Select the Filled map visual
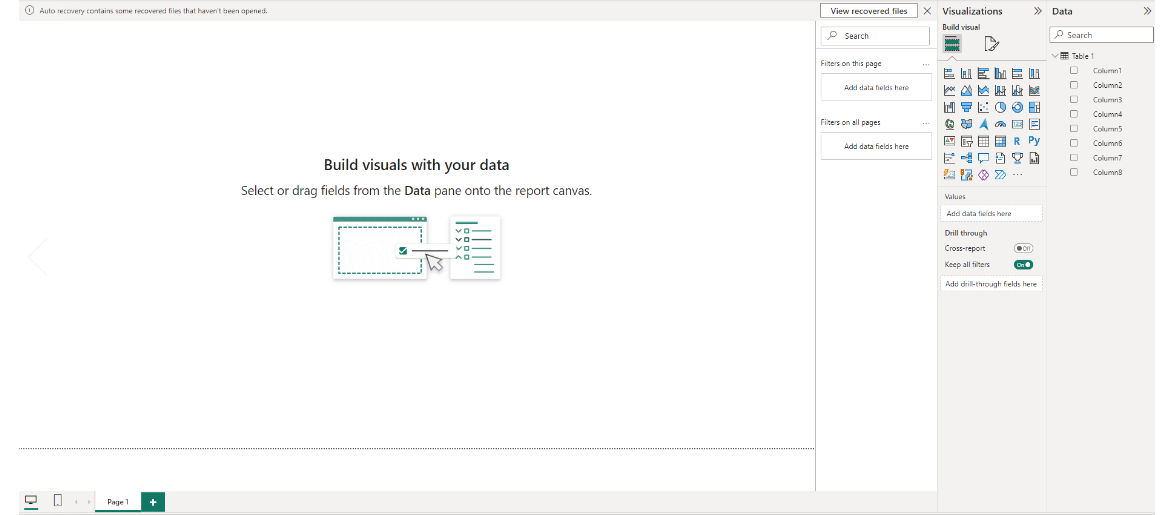This screenshot has height=515, width=1166. tap(966, 124)
